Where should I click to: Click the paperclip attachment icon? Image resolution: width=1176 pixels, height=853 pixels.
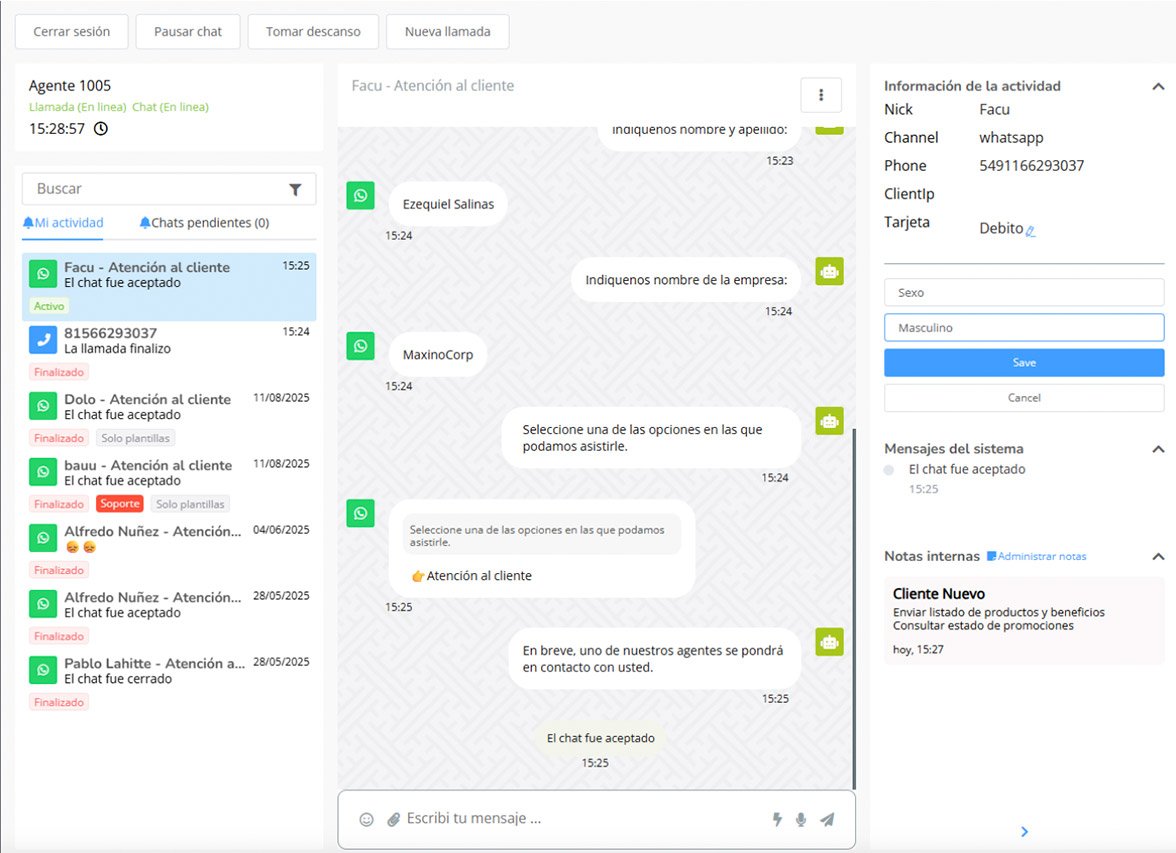pyautogui.click(x=393, y=819)
